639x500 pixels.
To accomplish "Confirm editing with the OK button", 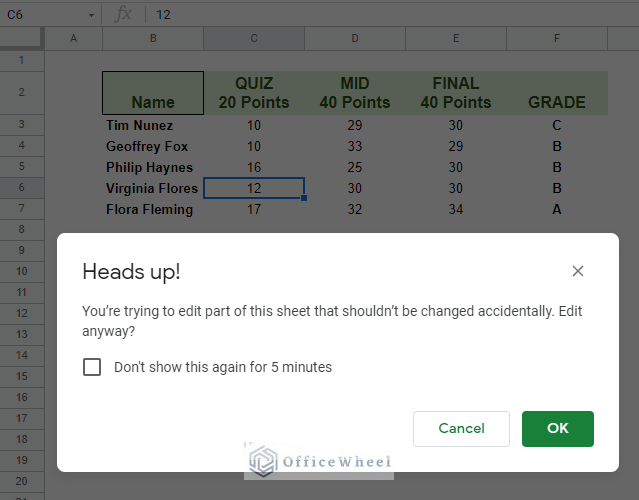I will pos(557,429).
